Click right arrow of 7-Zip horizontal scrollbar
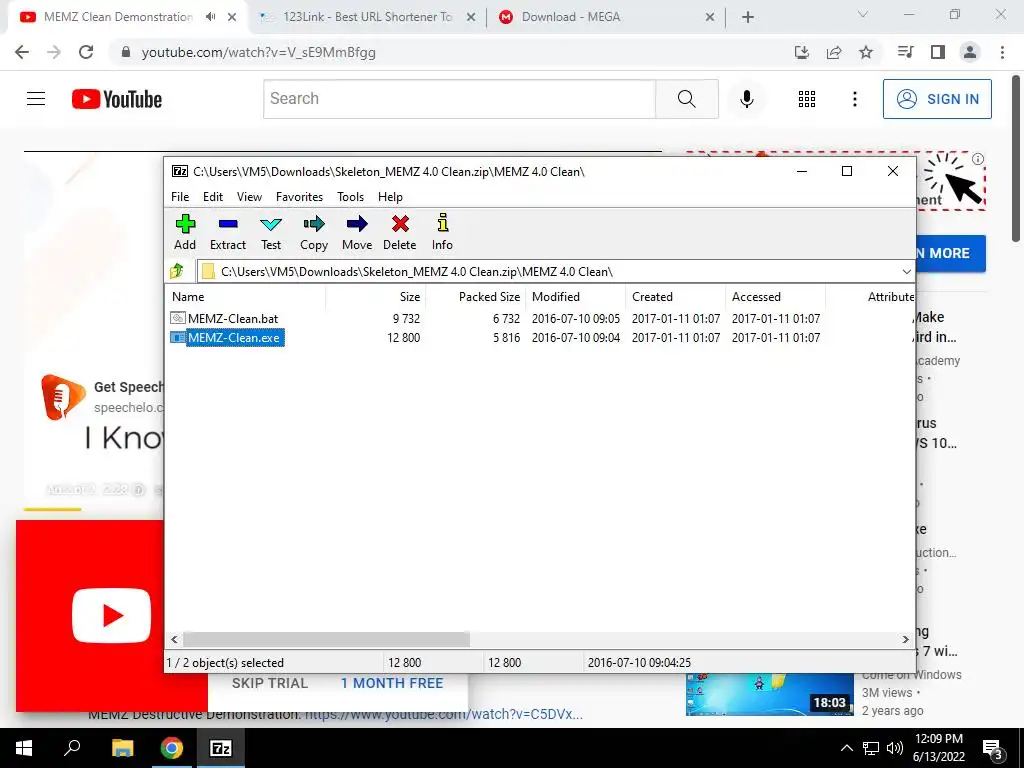The width and height of the screenshot is (1024, 768). click(905, 639)
